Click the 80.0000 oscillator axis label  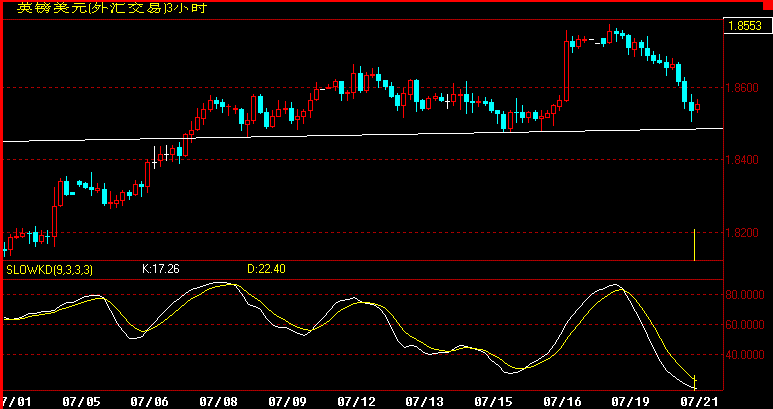tap(745, 295)
